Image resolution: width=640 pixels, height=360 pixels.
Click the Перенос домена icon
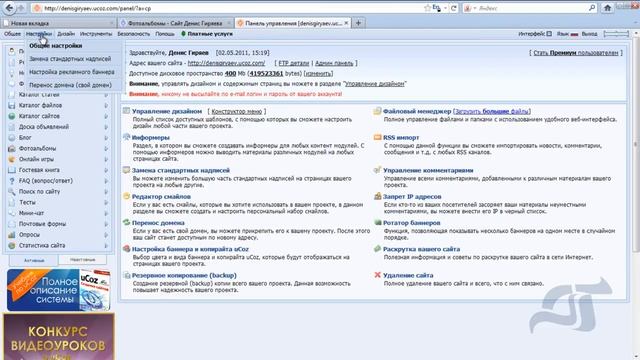pyautogui.click(x=127, y=222)
